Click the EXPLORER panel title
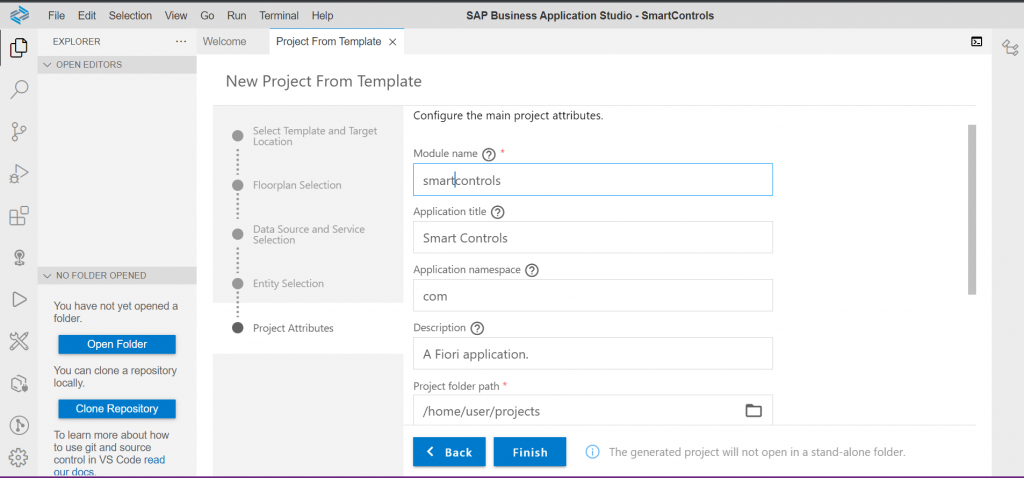 [x=76, y=41]
